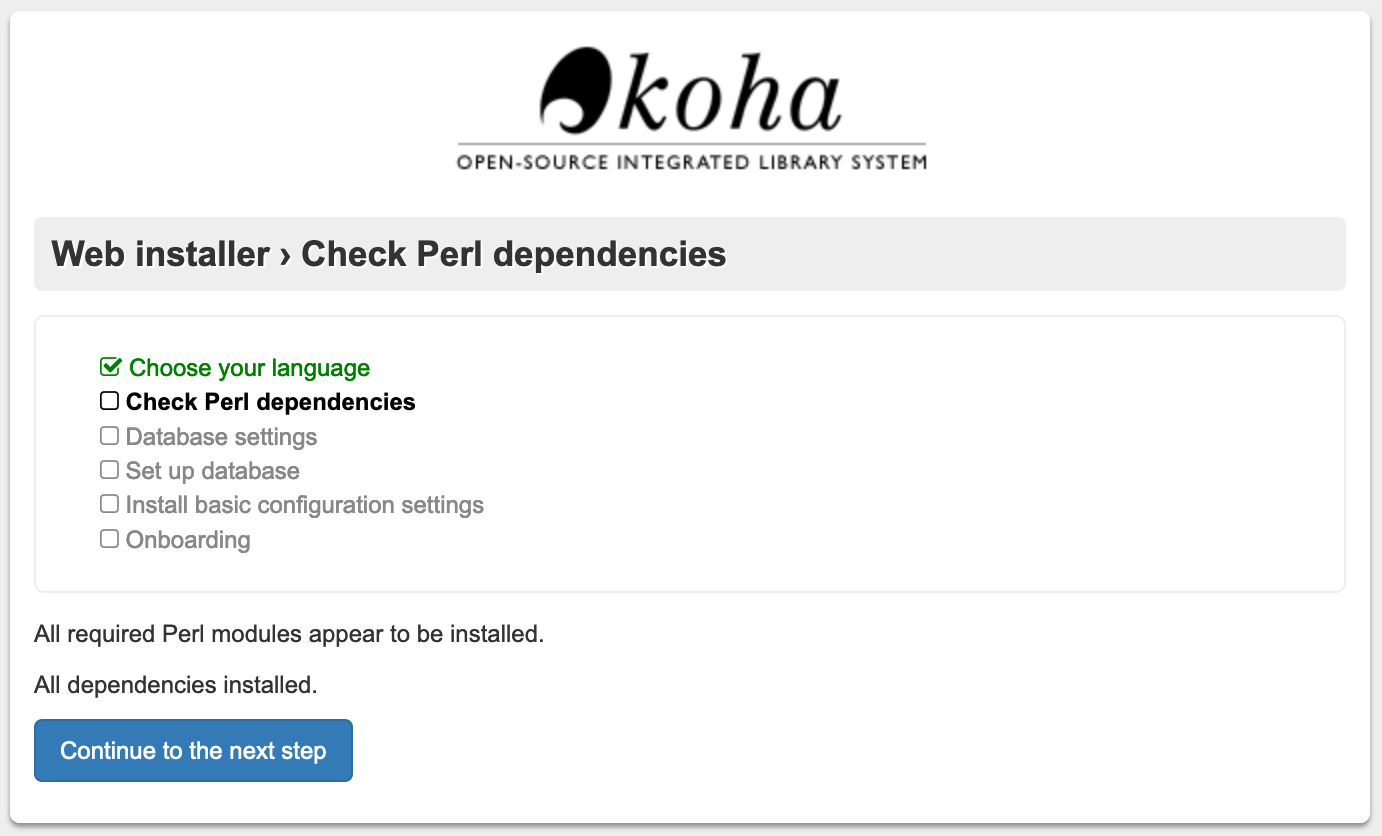Click the chevron separator in the page heading
1382x836 pixels.
pos(285,255)
